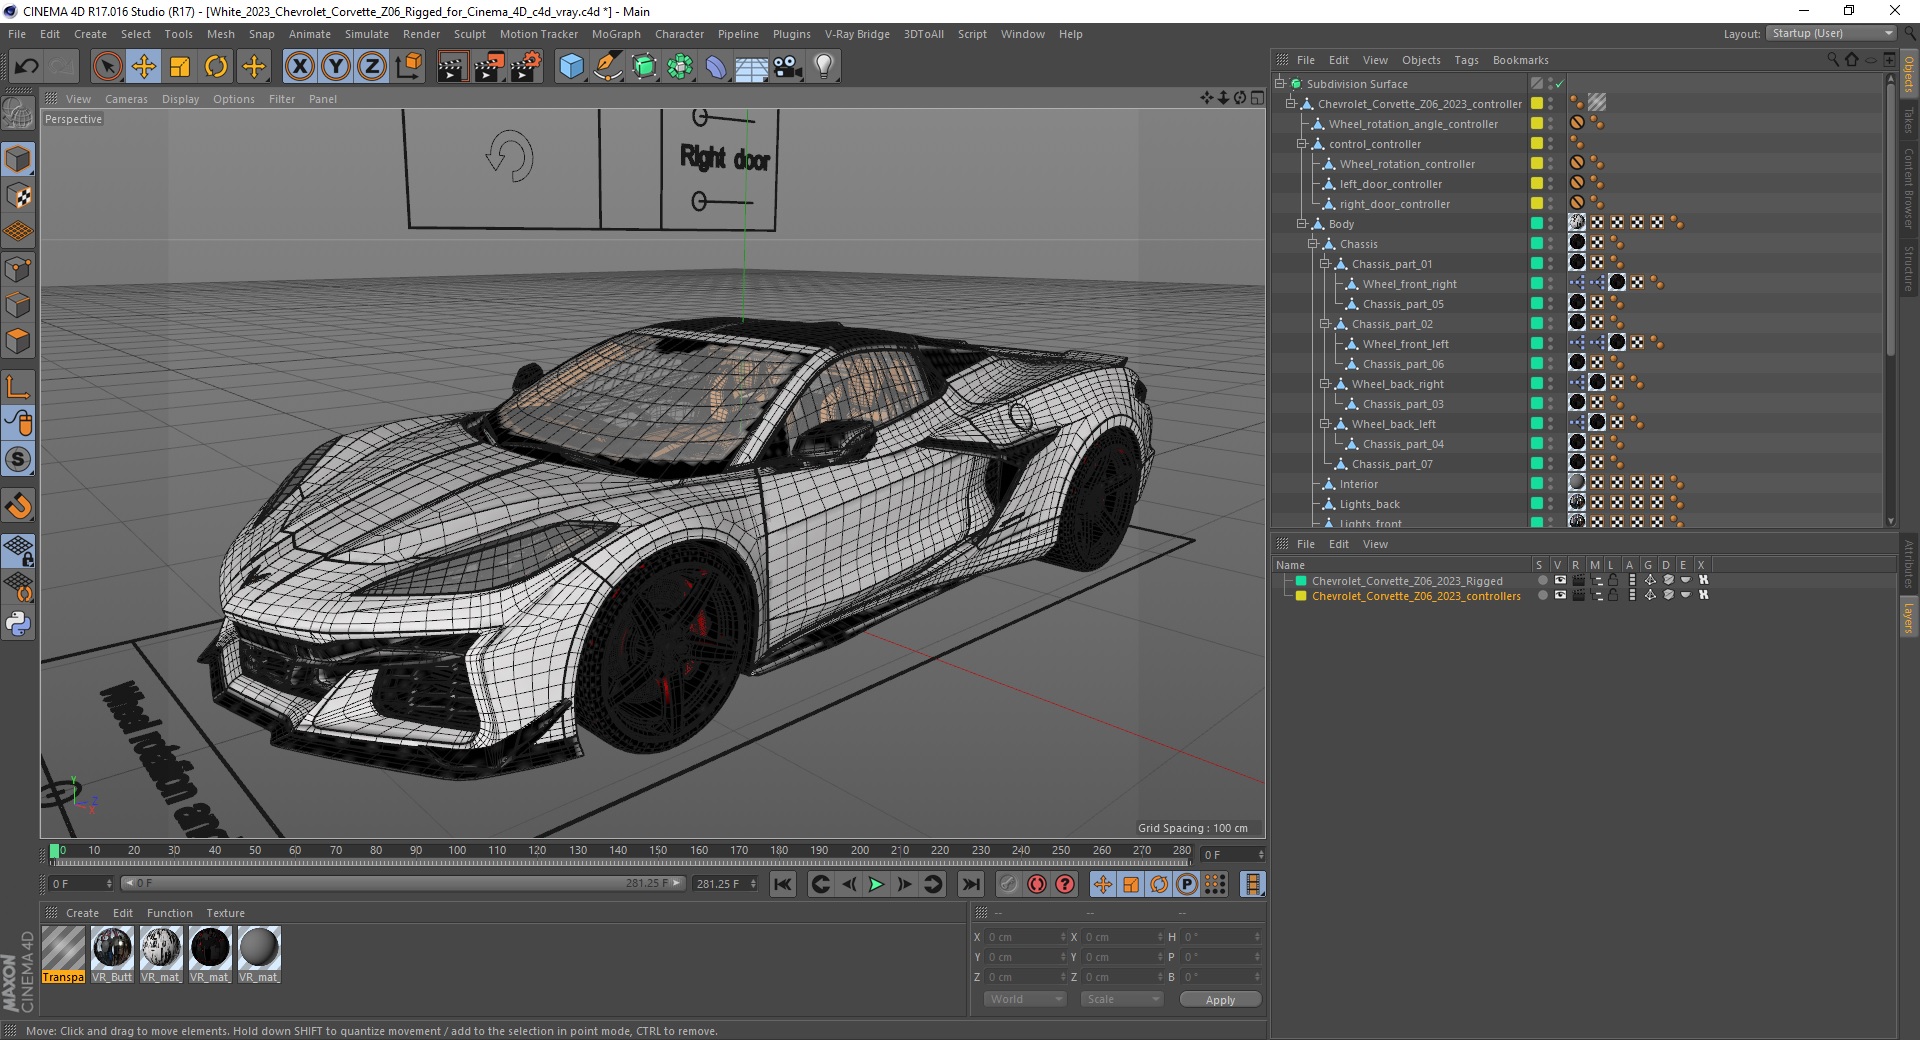This screenshot has width=1920, height=1040.
Task: Open the Scale mode dropdown
Action: [1122, 999]
